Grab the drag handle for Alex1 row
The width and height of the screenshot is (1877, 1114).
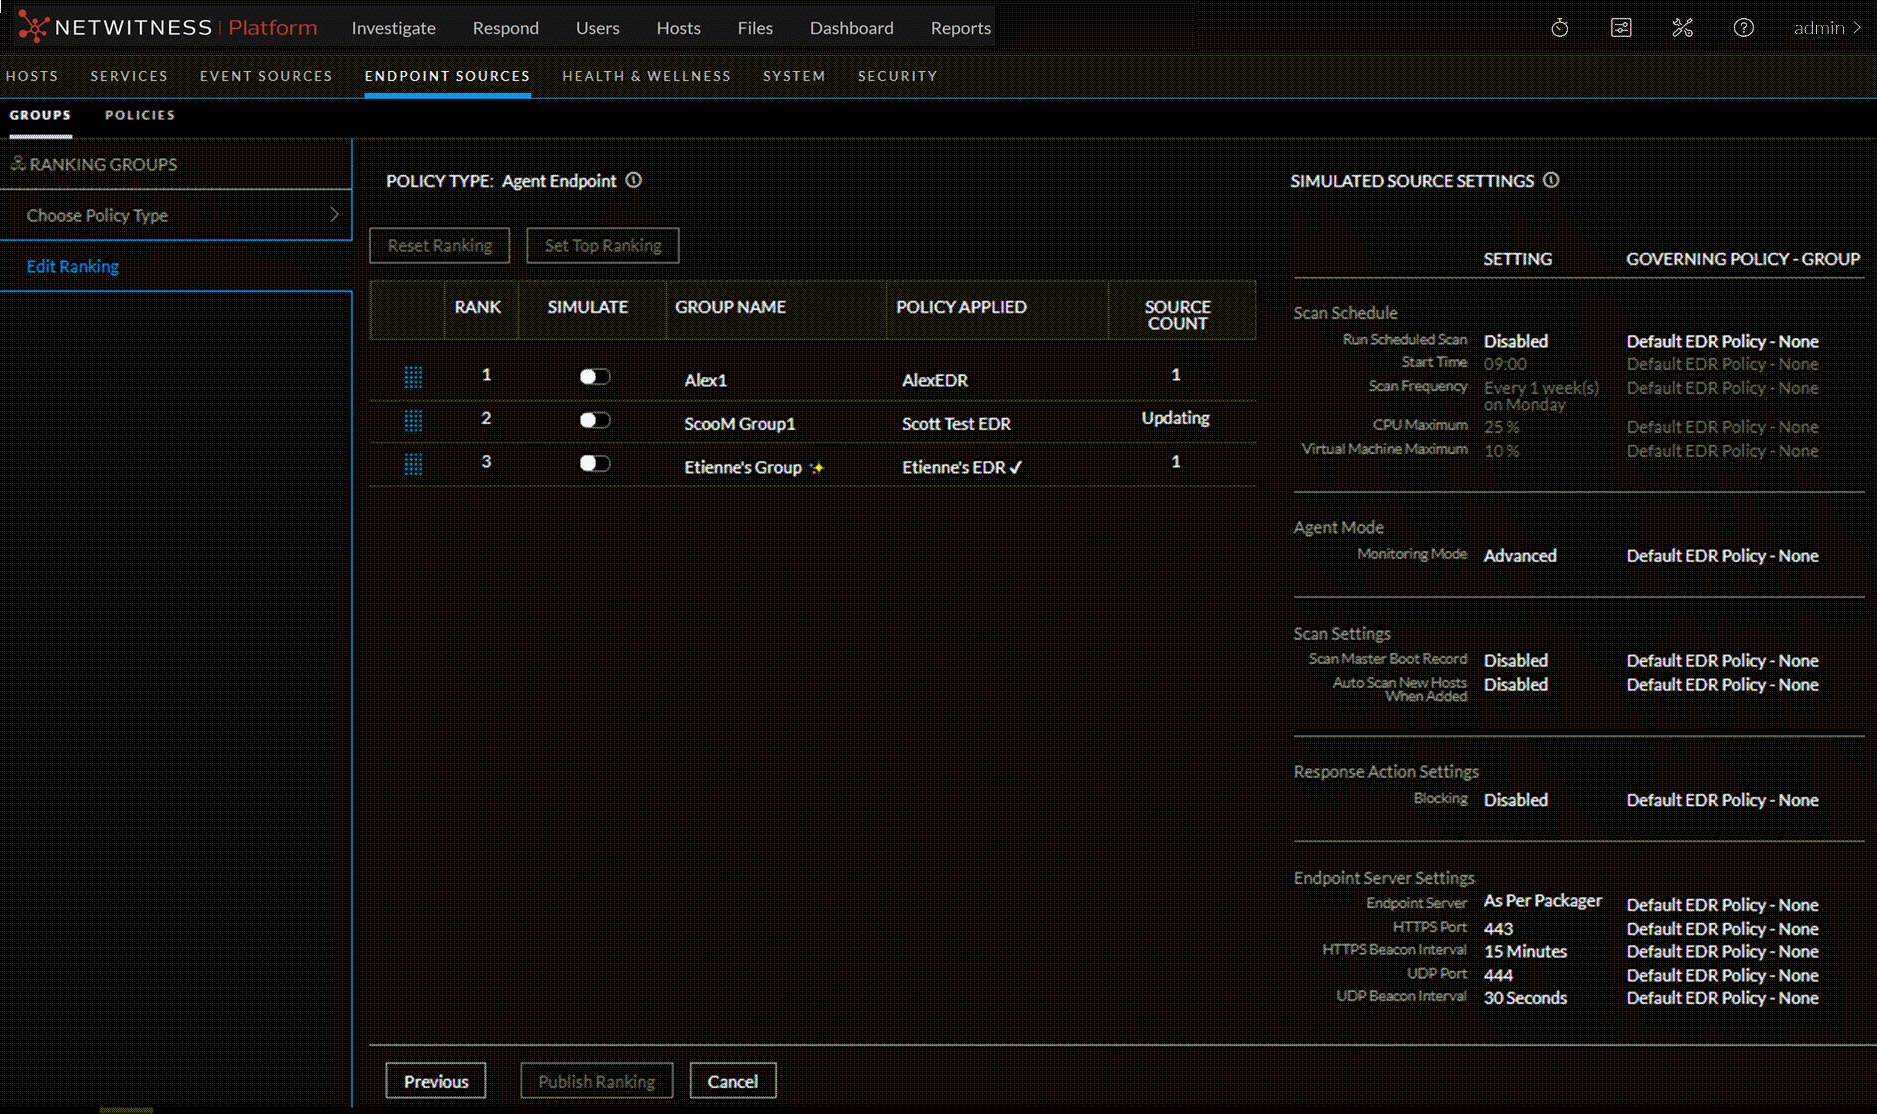pos(413,377)
